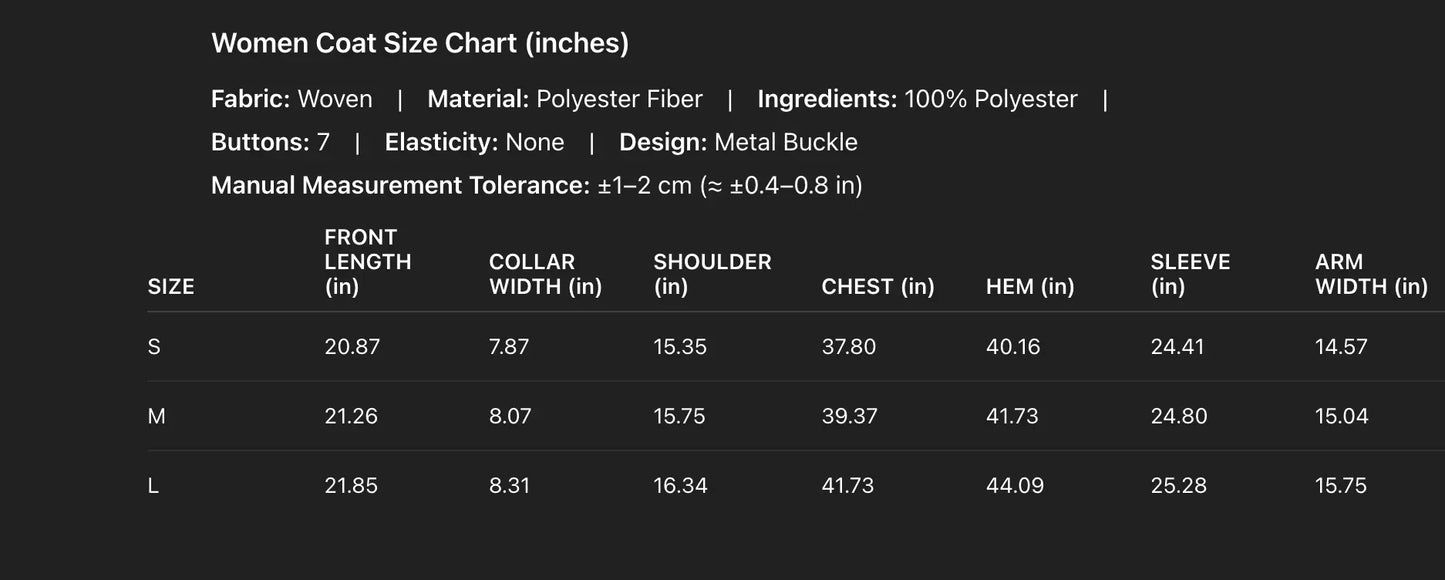Click the CHEST column header

(x=877, y=287)
